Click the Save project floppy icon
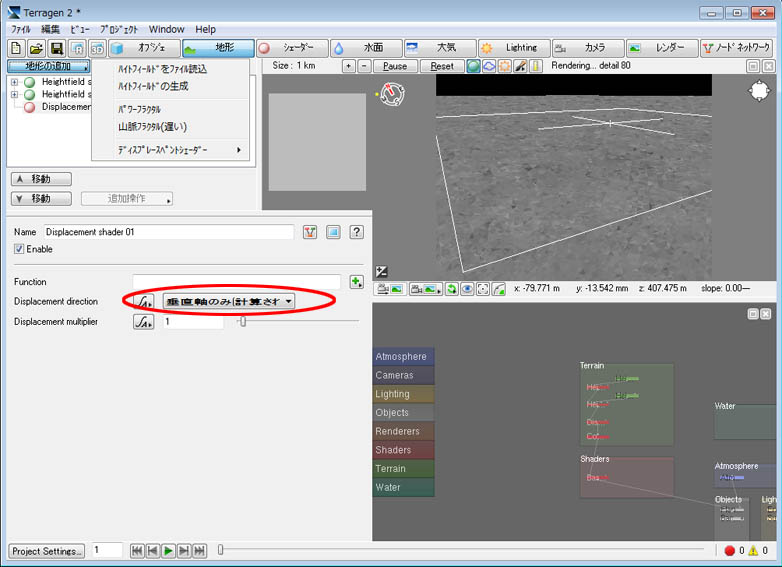This screenshot has width=782, height=567. 56,48
